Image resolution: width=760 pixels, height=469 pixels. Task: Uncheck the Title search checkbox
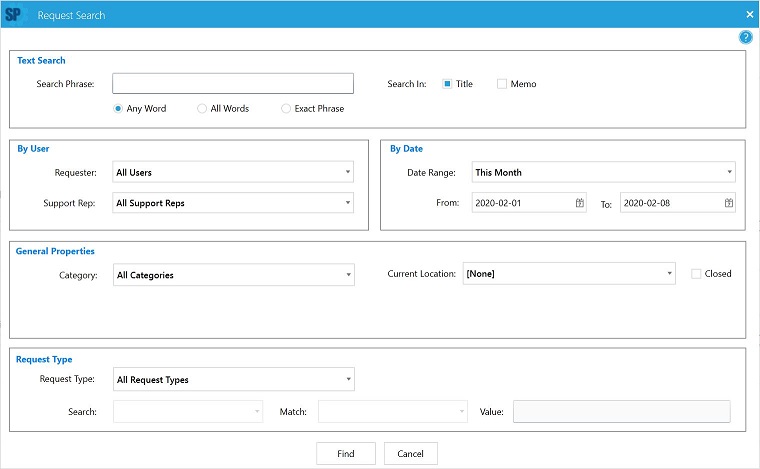click(x=447, y=84)
